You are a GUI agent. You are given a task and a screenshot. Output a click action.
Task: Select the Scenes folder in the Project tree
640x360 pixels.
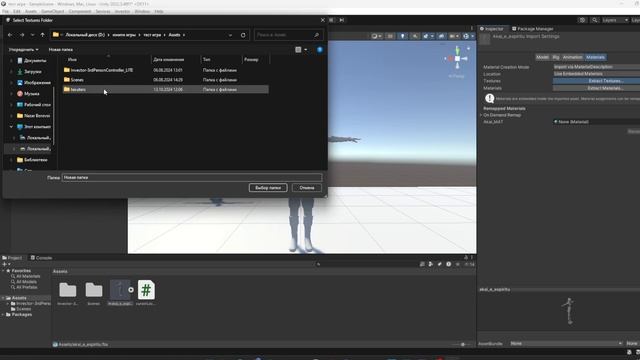point(21,309)
